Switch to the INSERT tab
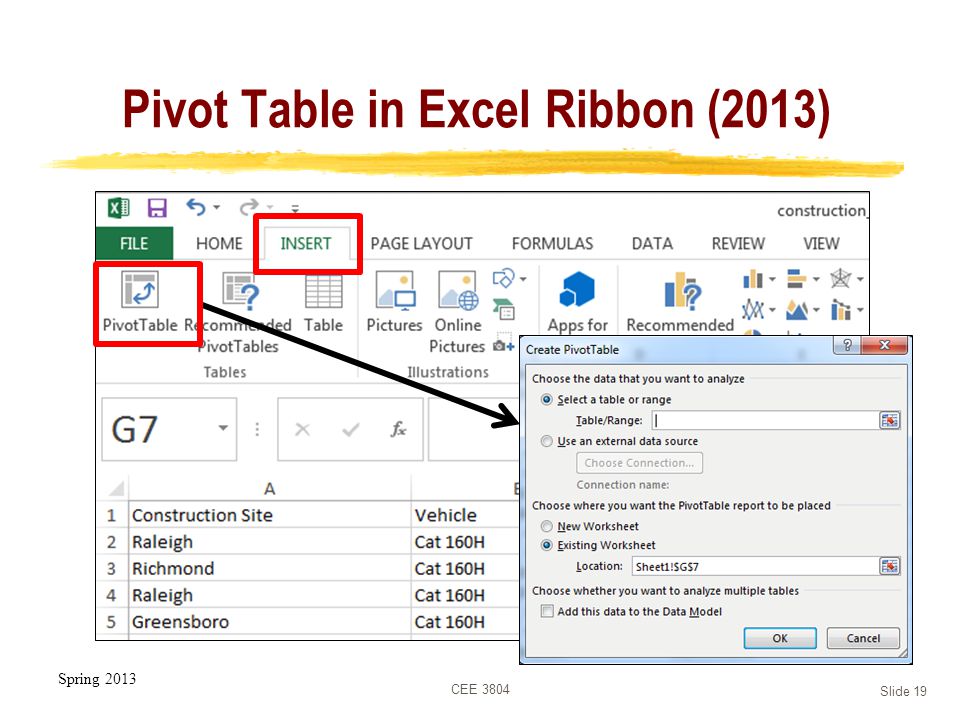 [x=306, y=244]
